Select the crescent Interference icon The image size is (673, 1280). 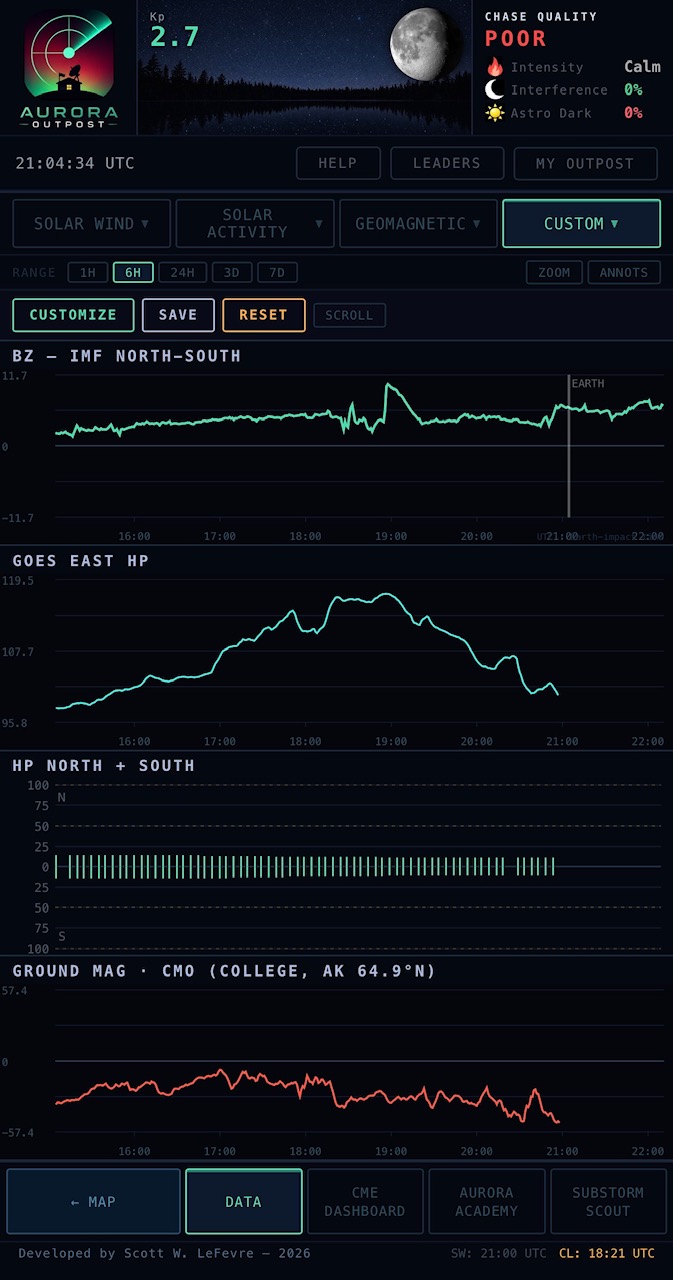[495, 90]
